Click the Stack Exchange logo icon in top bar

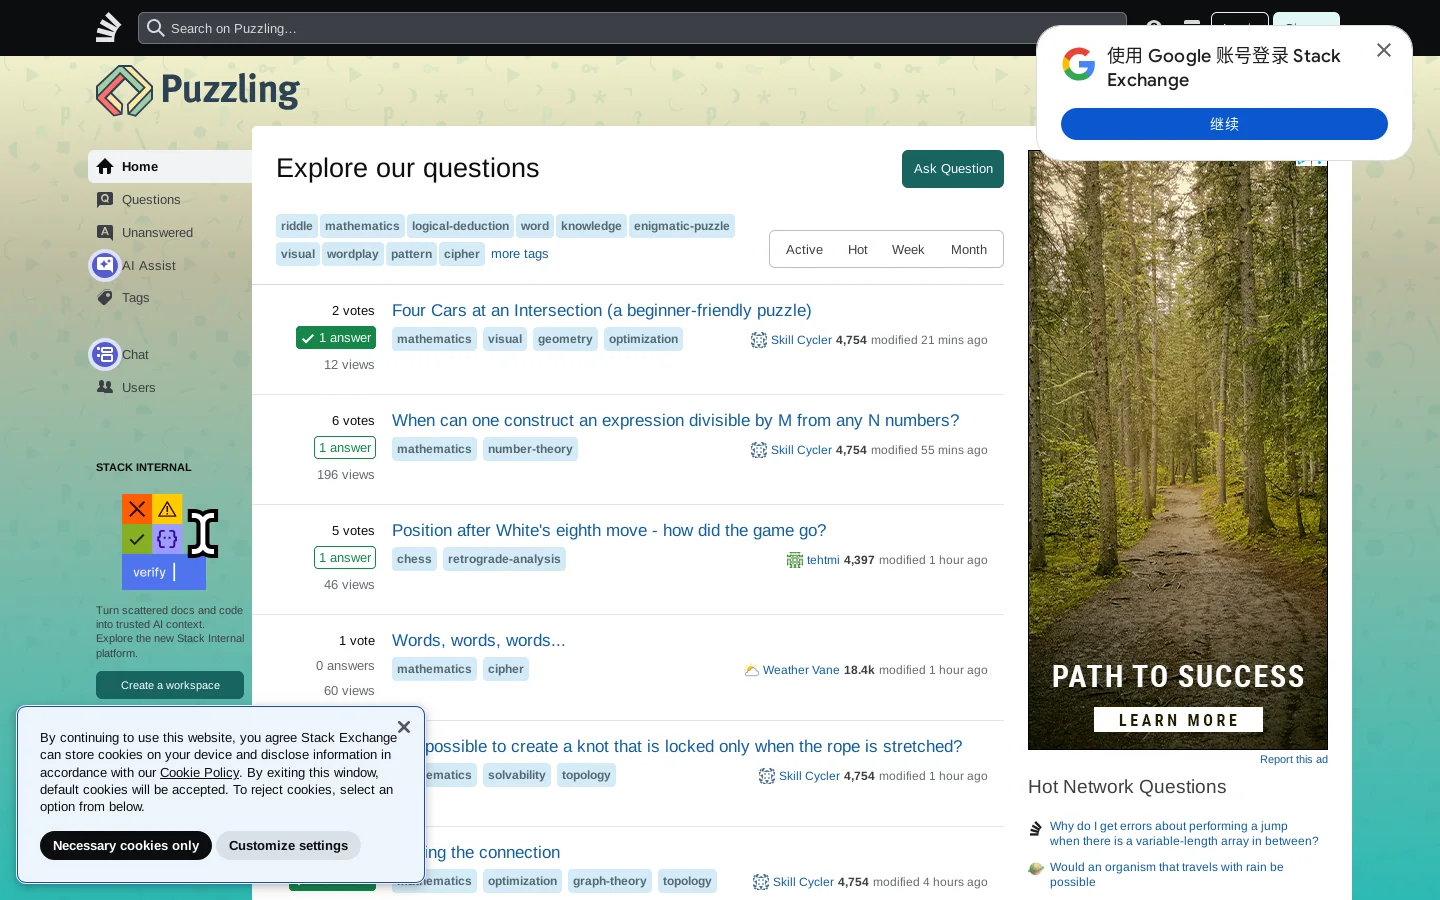pos(108,28)
